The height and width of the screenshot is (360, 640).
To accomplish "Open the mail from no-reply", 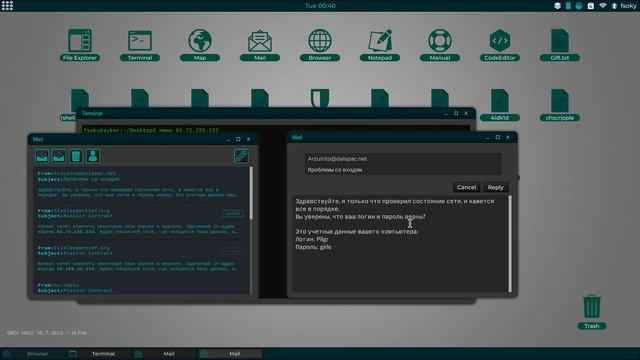I will click(142, 288).
